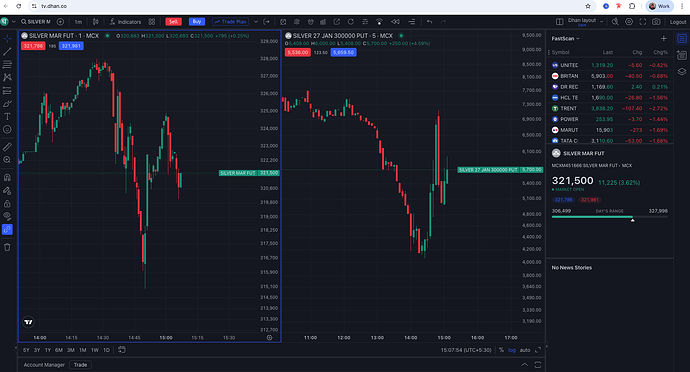Select the ruler measure tool
This screenshot has height=372, width=690.
7,147
